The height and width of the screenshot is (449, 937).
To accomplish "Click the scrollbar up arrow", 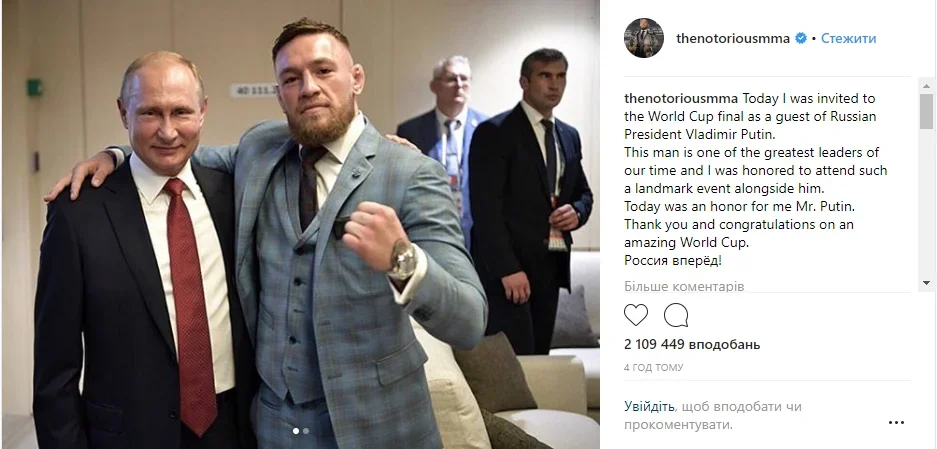I will 926,85.
